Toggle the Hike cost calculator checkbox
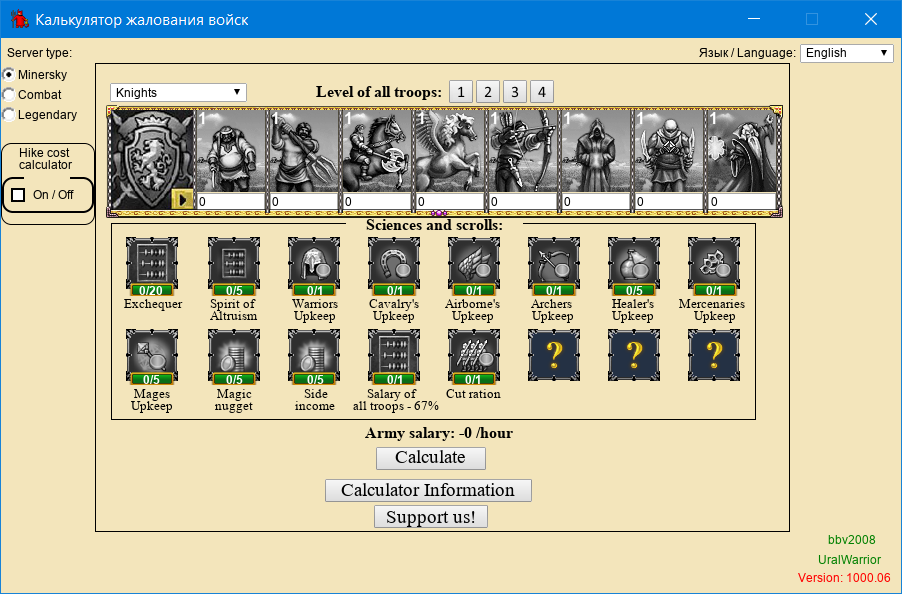The image size is (902, 594). (x=18, y=194)
